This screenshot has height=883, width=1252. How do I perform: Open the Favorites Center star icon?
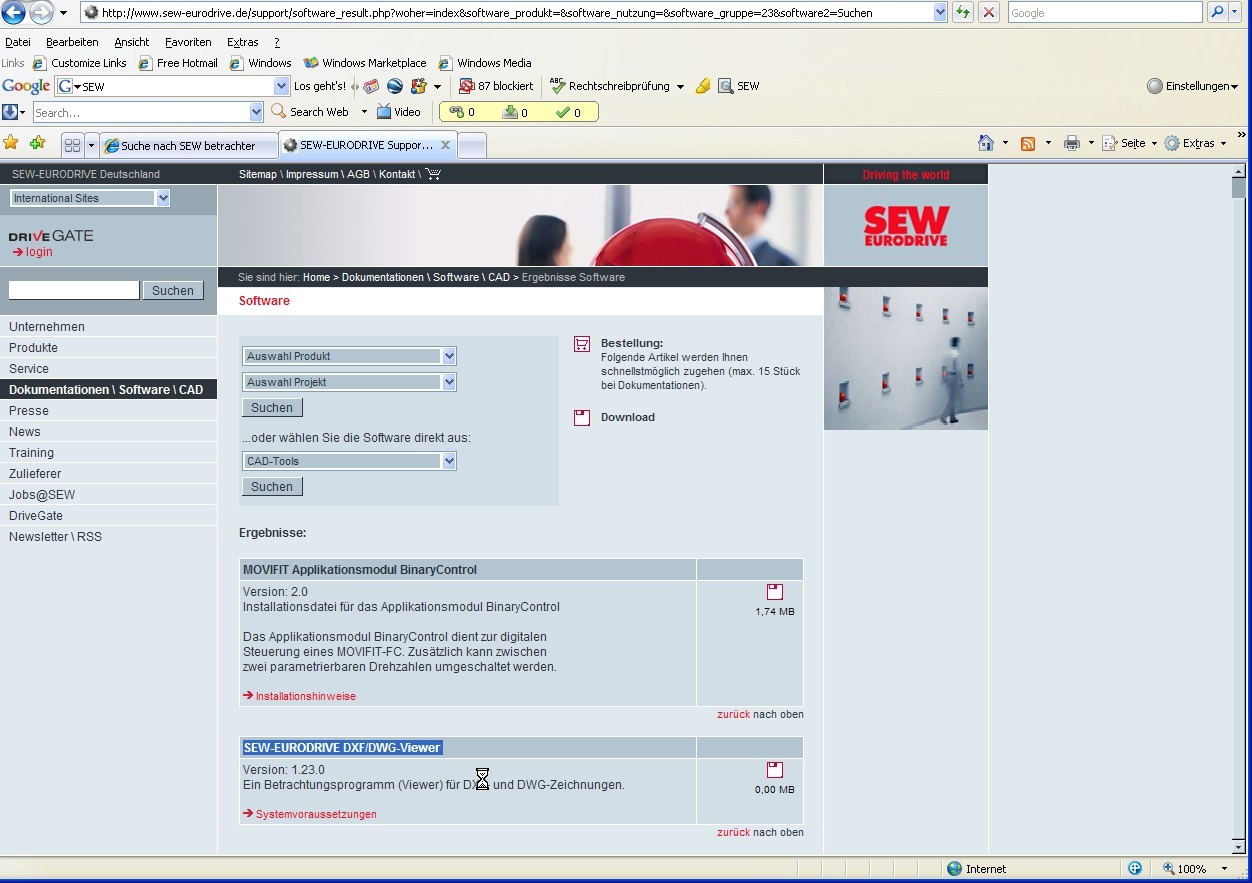coord(12,143)
